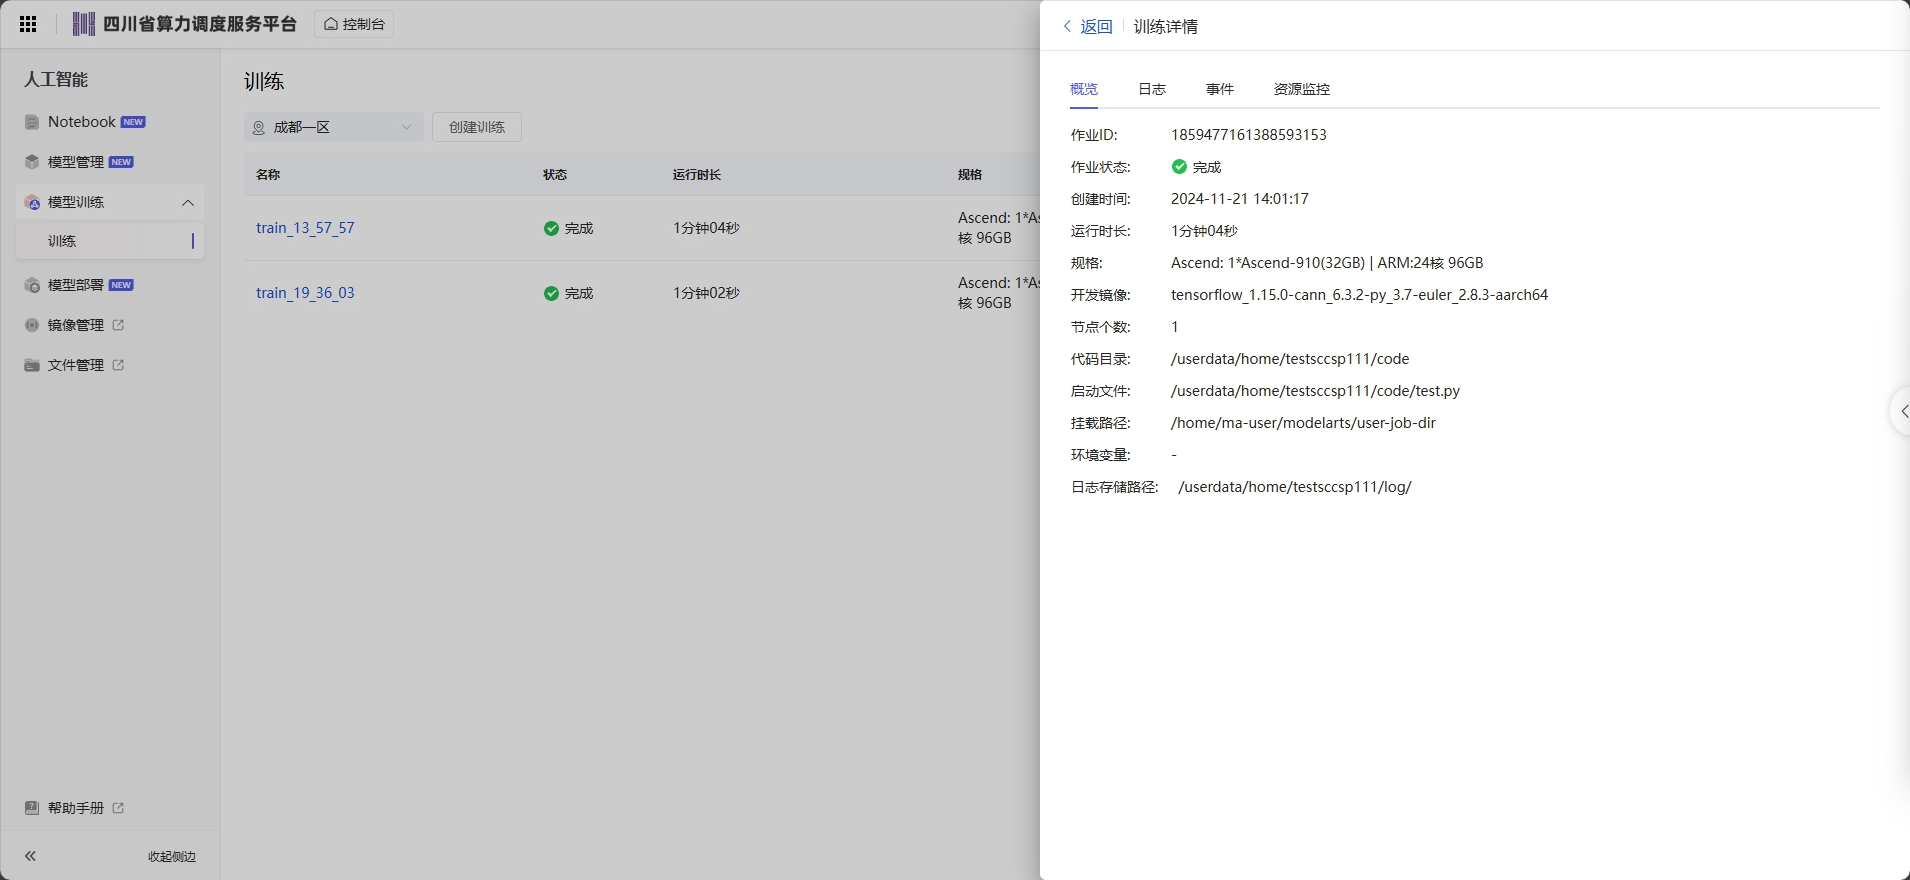Click the 帮助手册 book icon
The height and width of the screenshot is (880, 1910).
click(x=32, y=808)
